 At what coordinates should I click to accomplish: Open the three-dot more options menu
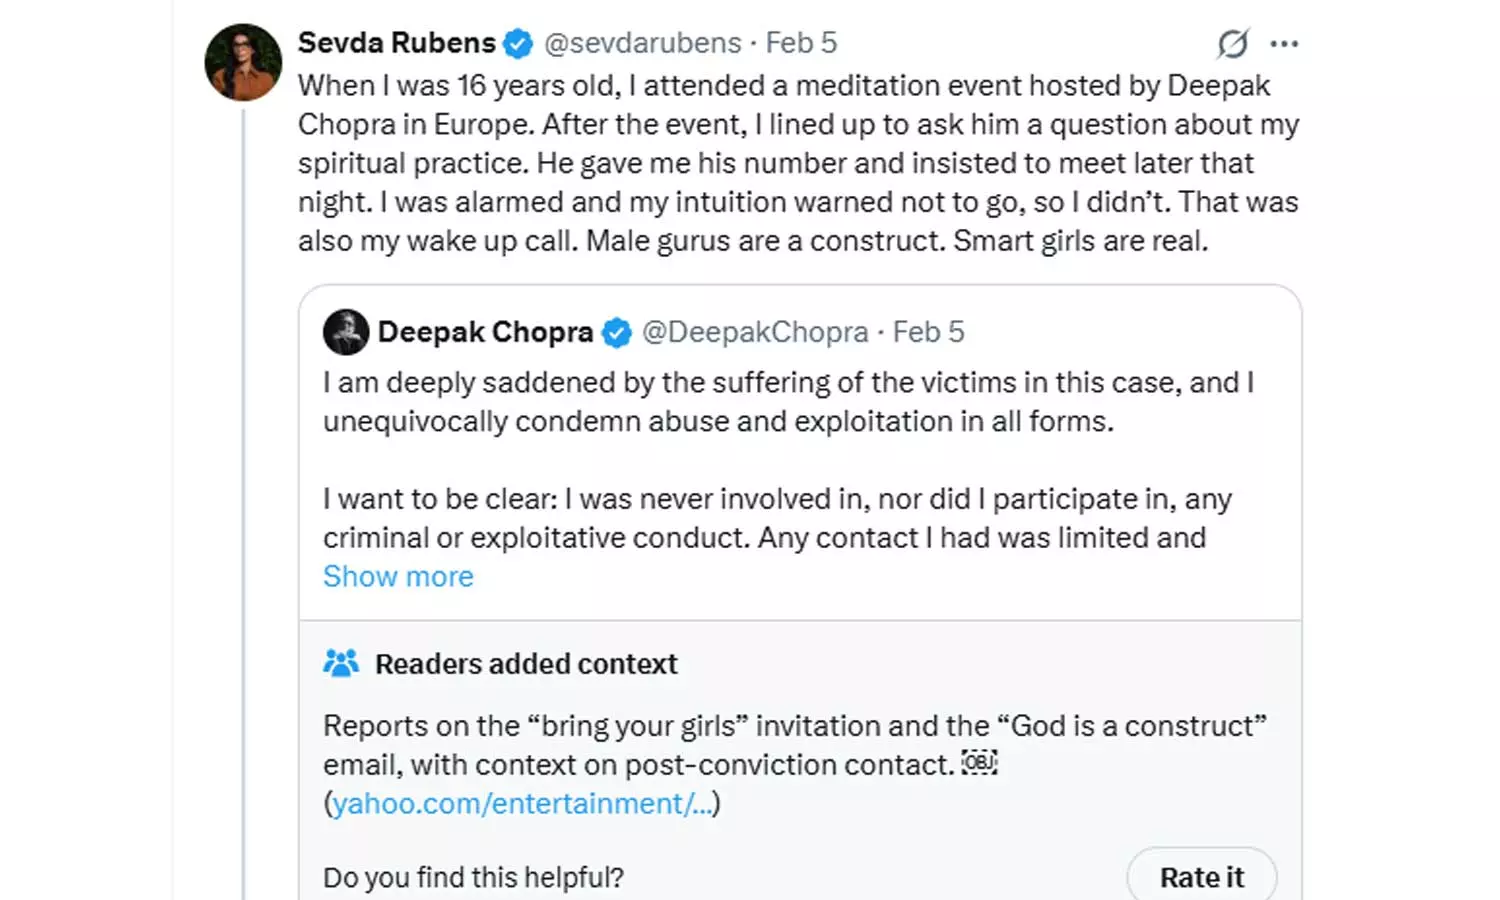click(1284, 44)
